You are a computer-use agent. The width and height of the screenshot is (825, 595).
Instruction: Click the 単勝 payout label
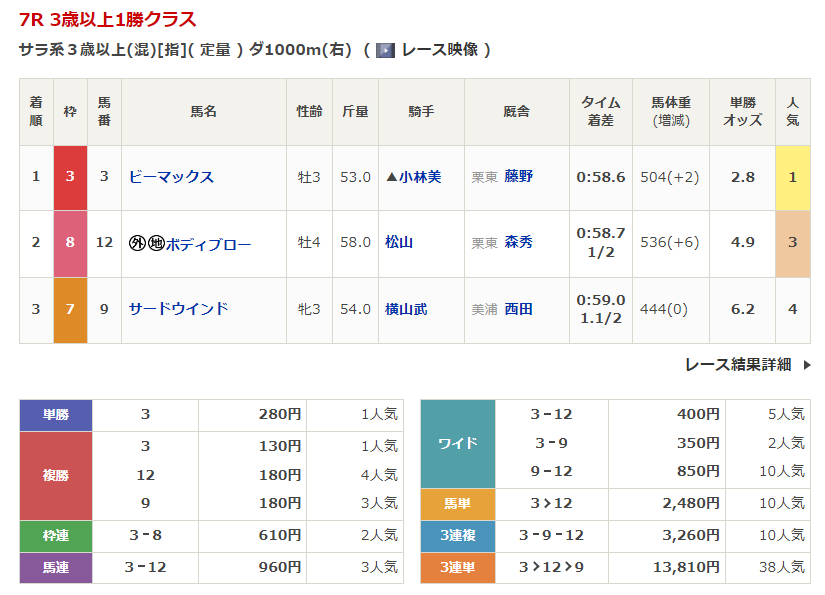point(56,415)
